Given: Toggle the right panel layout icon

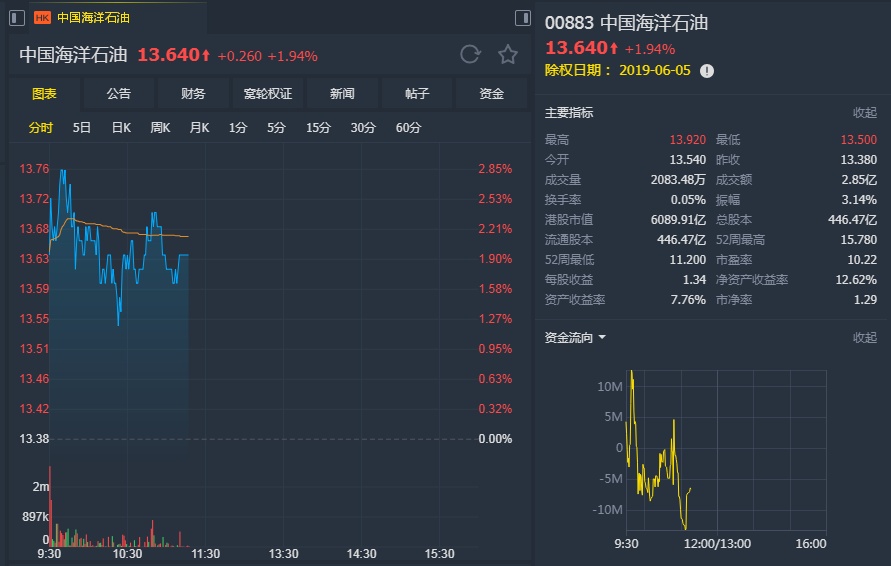Looking at the screenshot, I should [522, 17].
